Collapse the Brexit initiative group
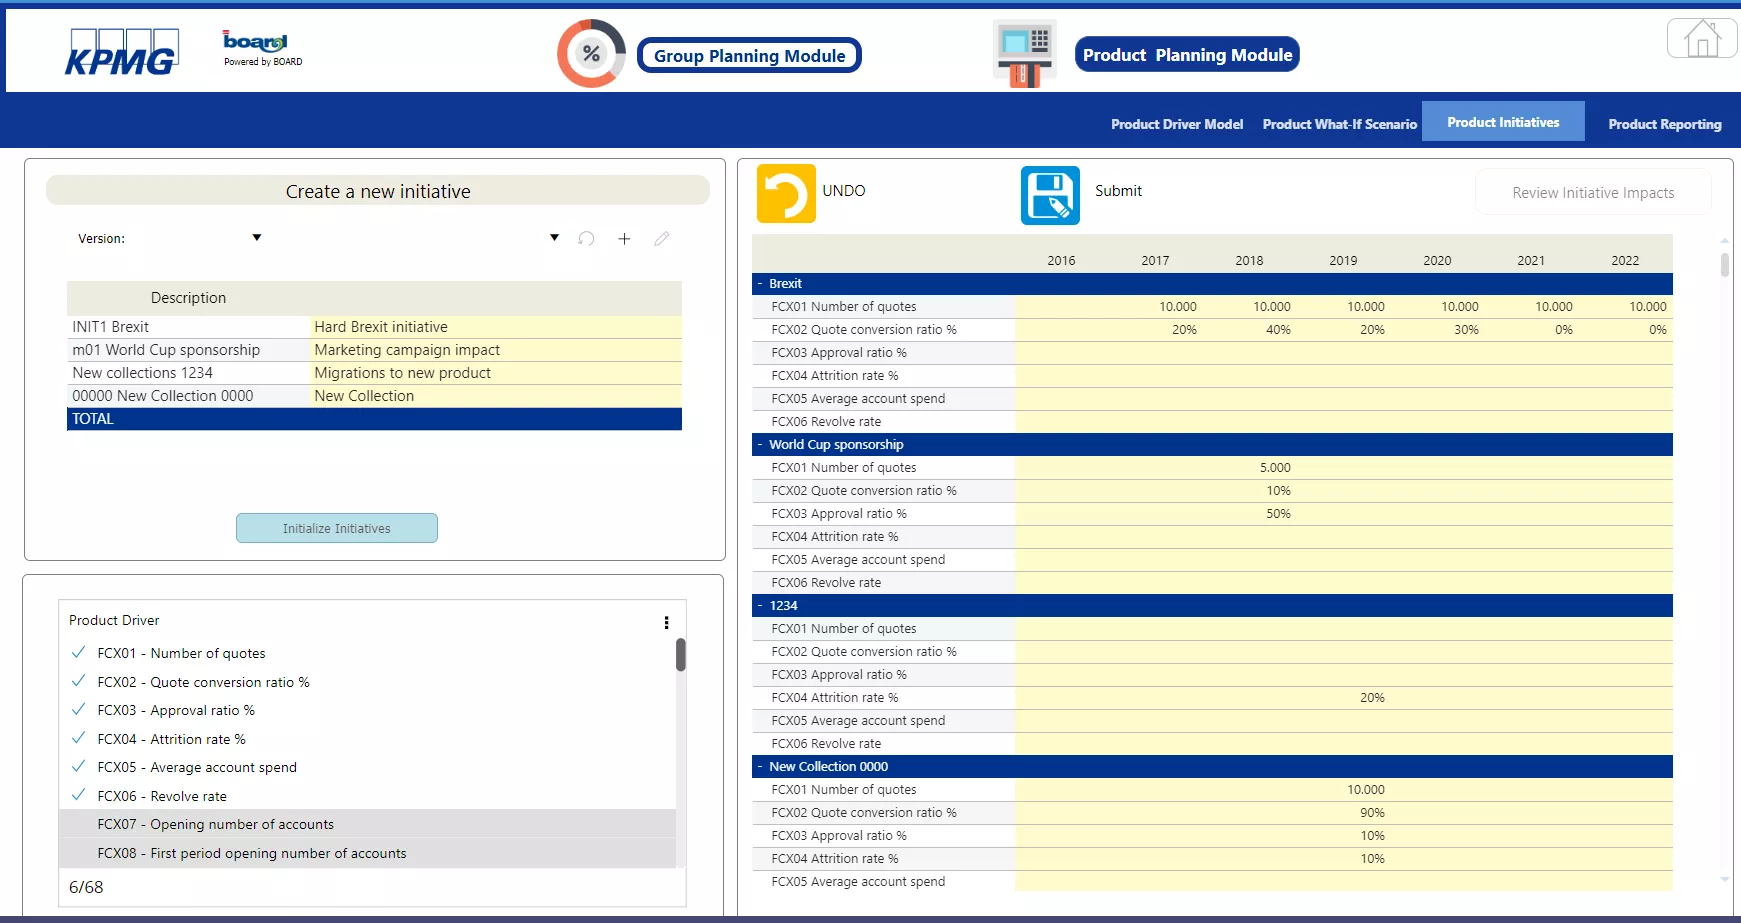 click(760, 284)
